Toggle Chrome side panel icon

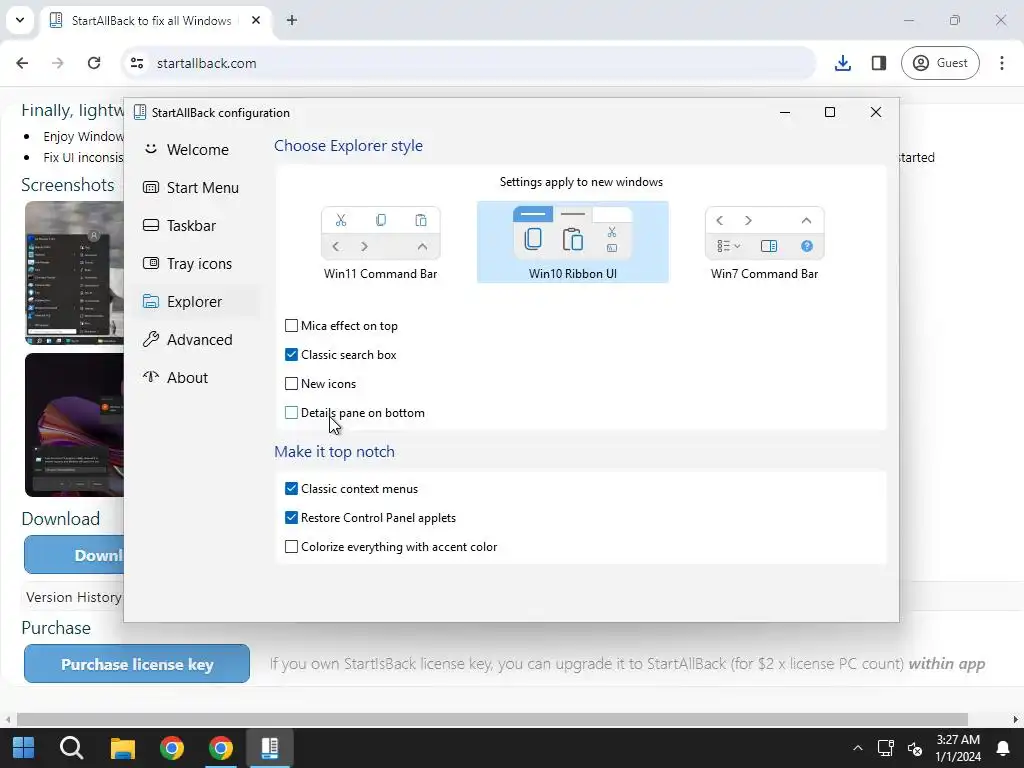[x=879, y=63]
